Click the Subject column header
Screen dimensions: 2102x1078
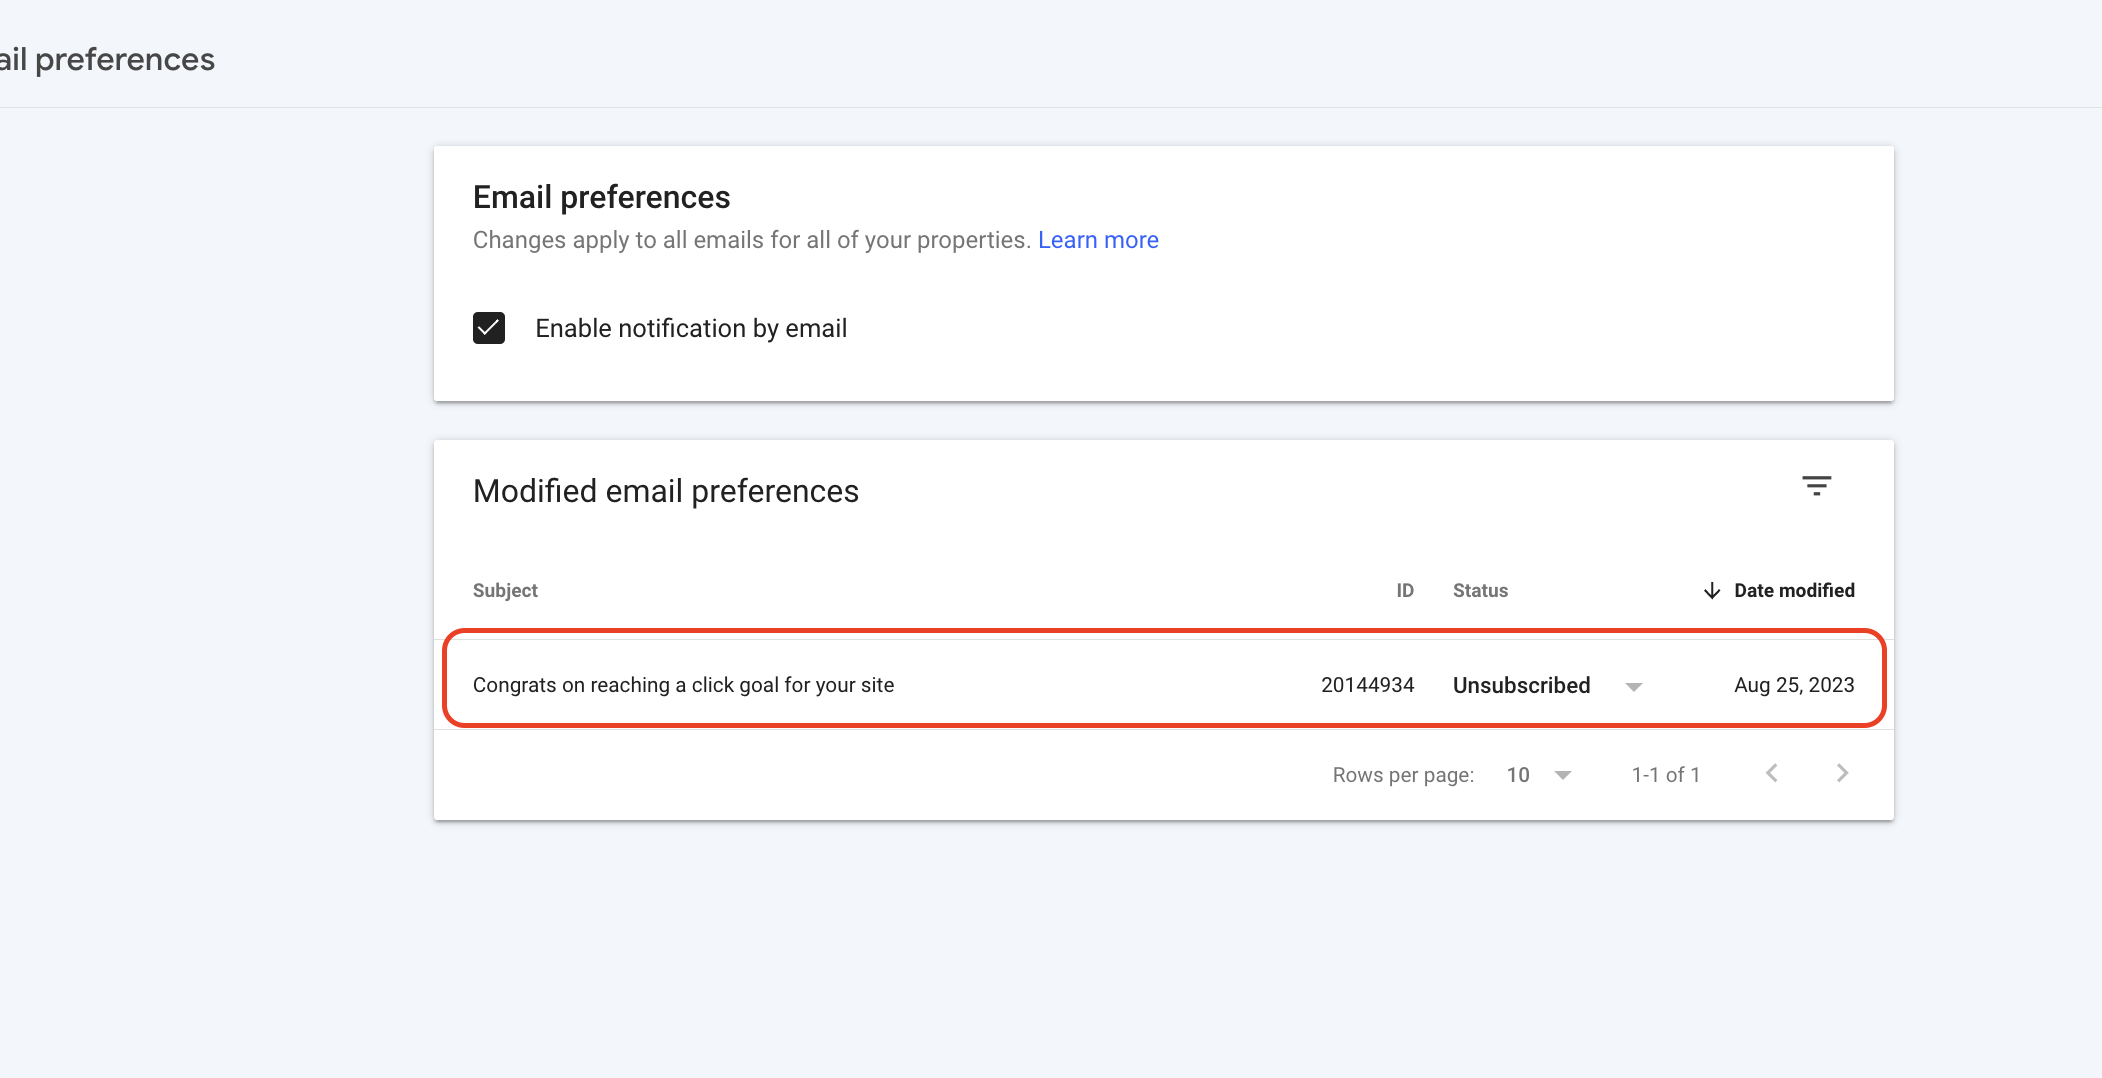tap(505, 591)
